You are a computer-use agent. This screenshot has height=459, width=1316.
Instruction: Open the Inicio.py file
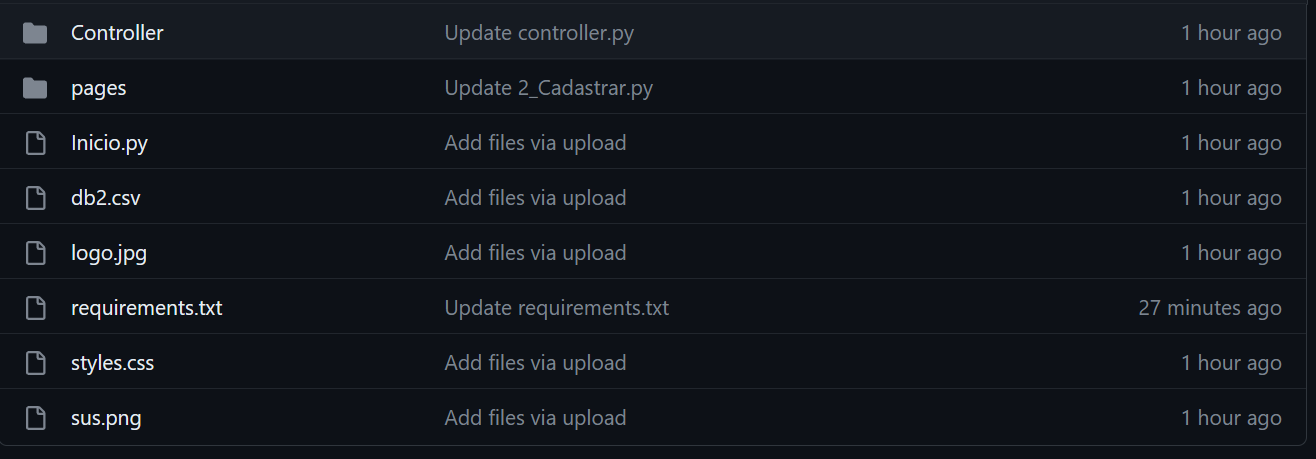pyautogui.click(x=109, y=143)
